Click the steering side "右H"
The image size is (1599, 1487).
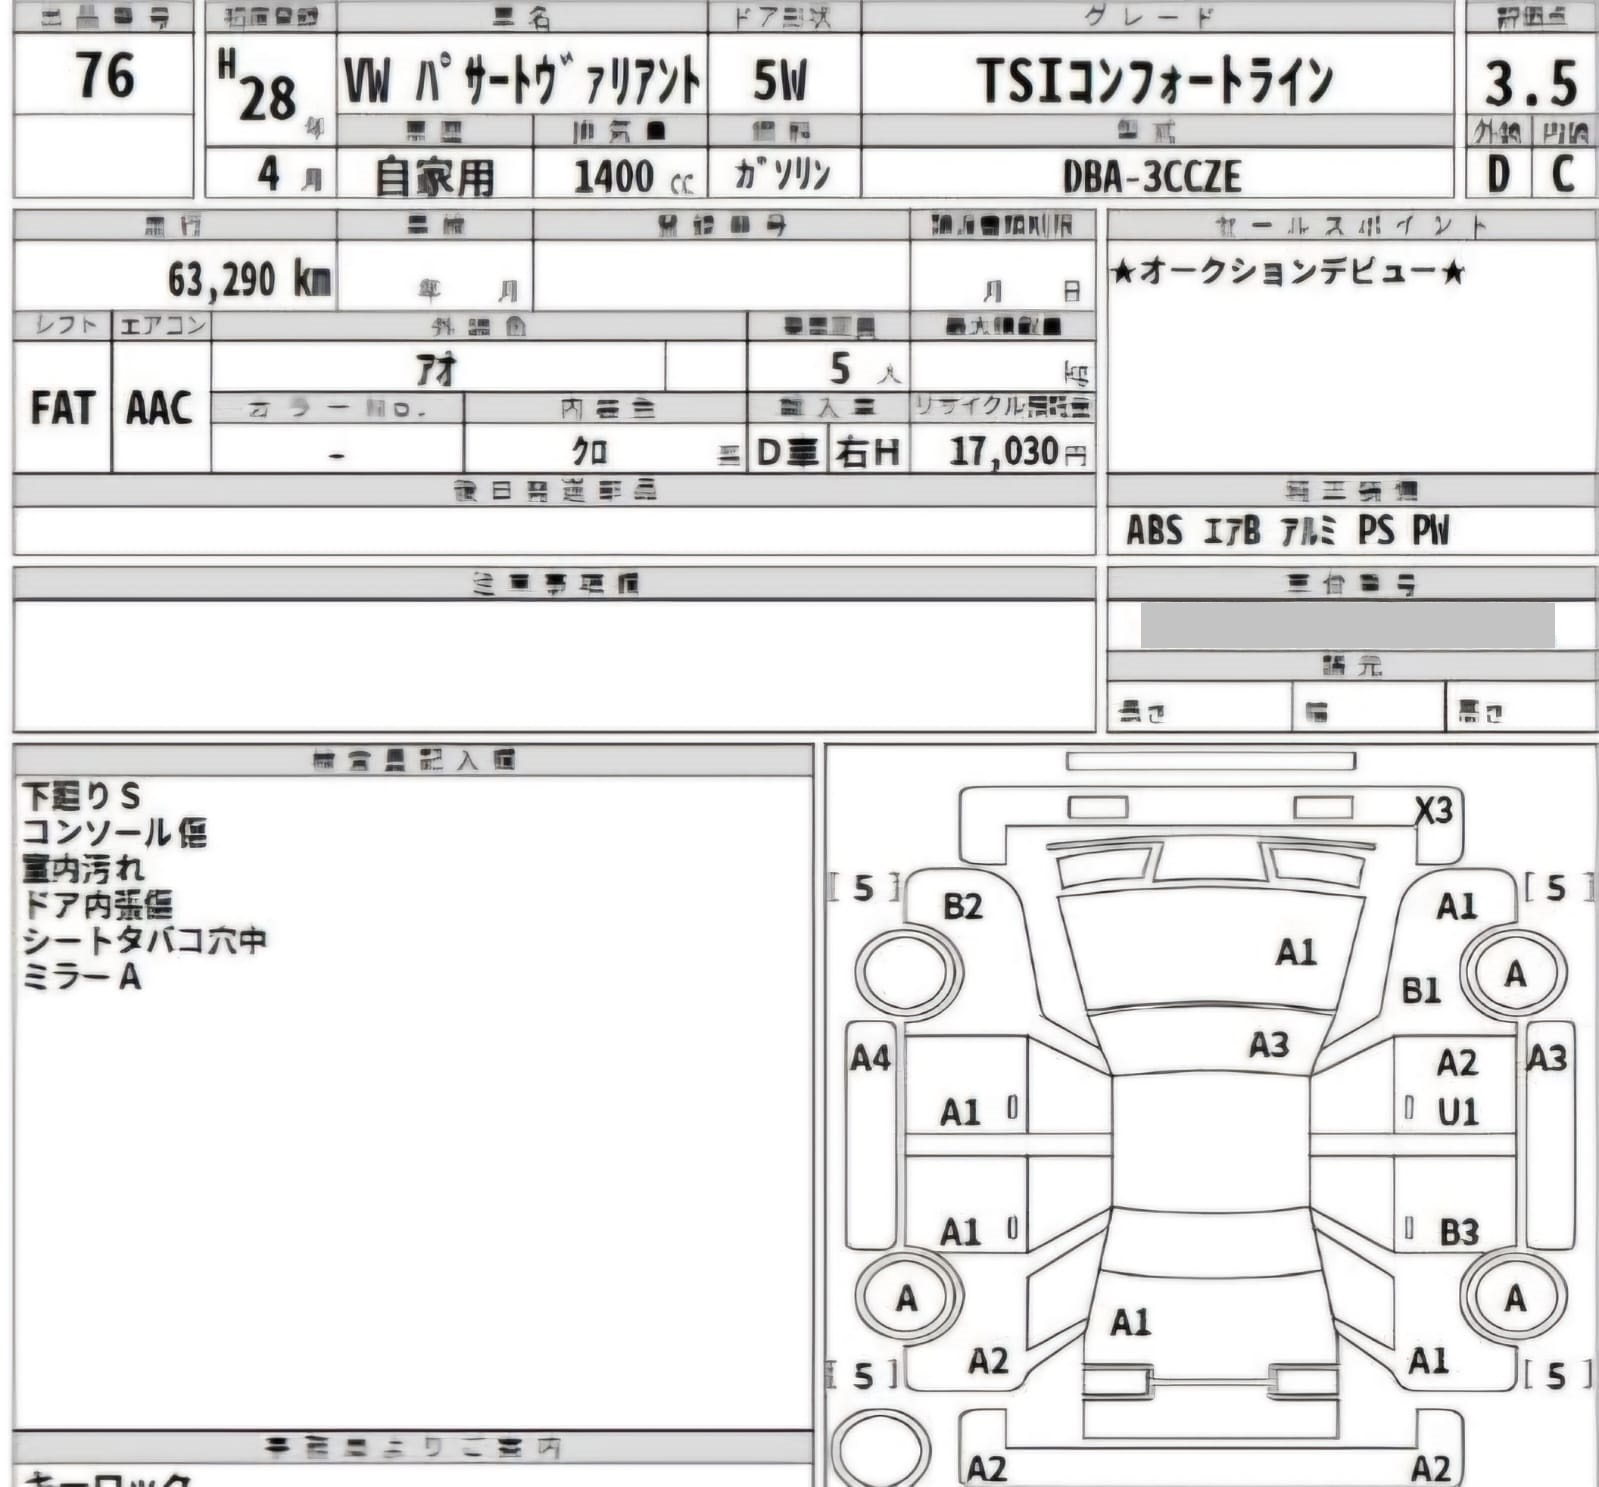tap(868, 453)
